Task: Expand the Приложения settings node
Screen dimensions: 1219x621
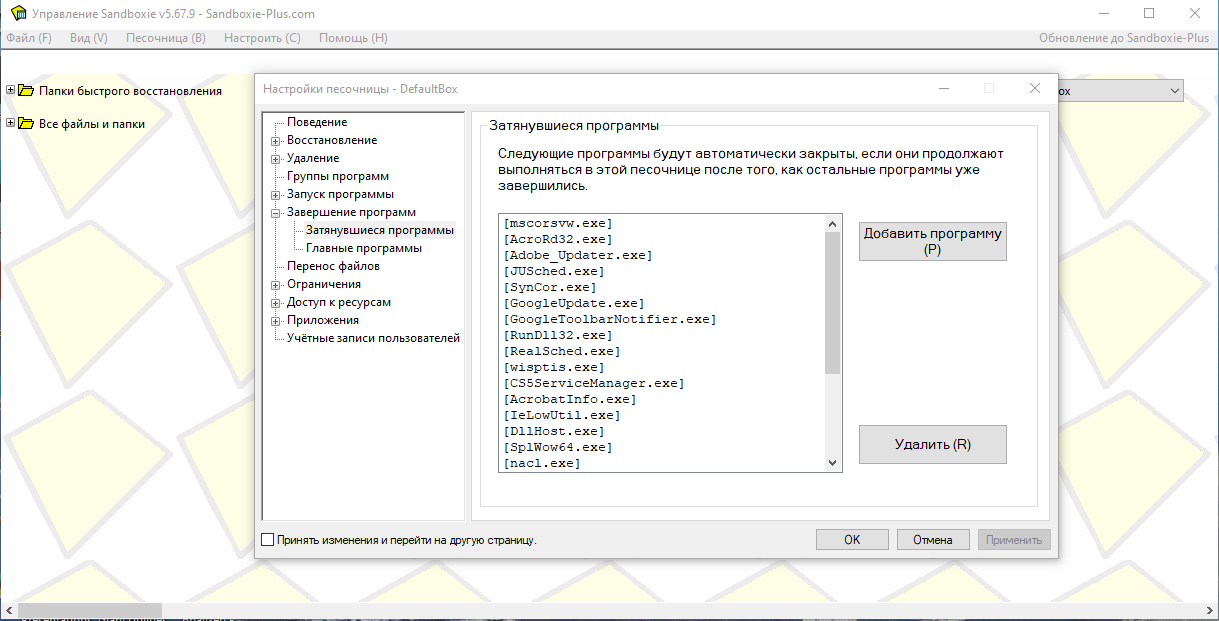Action: [x=275, y=321]
